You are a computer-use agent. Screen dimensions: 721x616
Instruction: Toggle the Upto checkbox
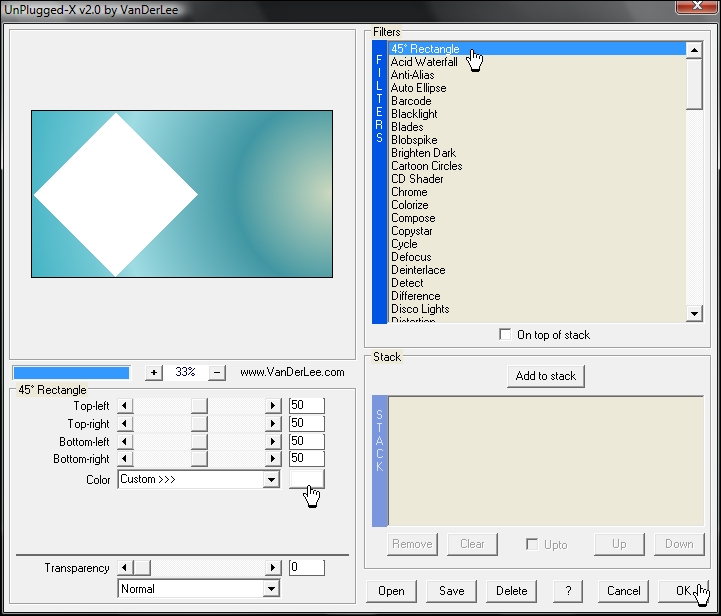532,544
